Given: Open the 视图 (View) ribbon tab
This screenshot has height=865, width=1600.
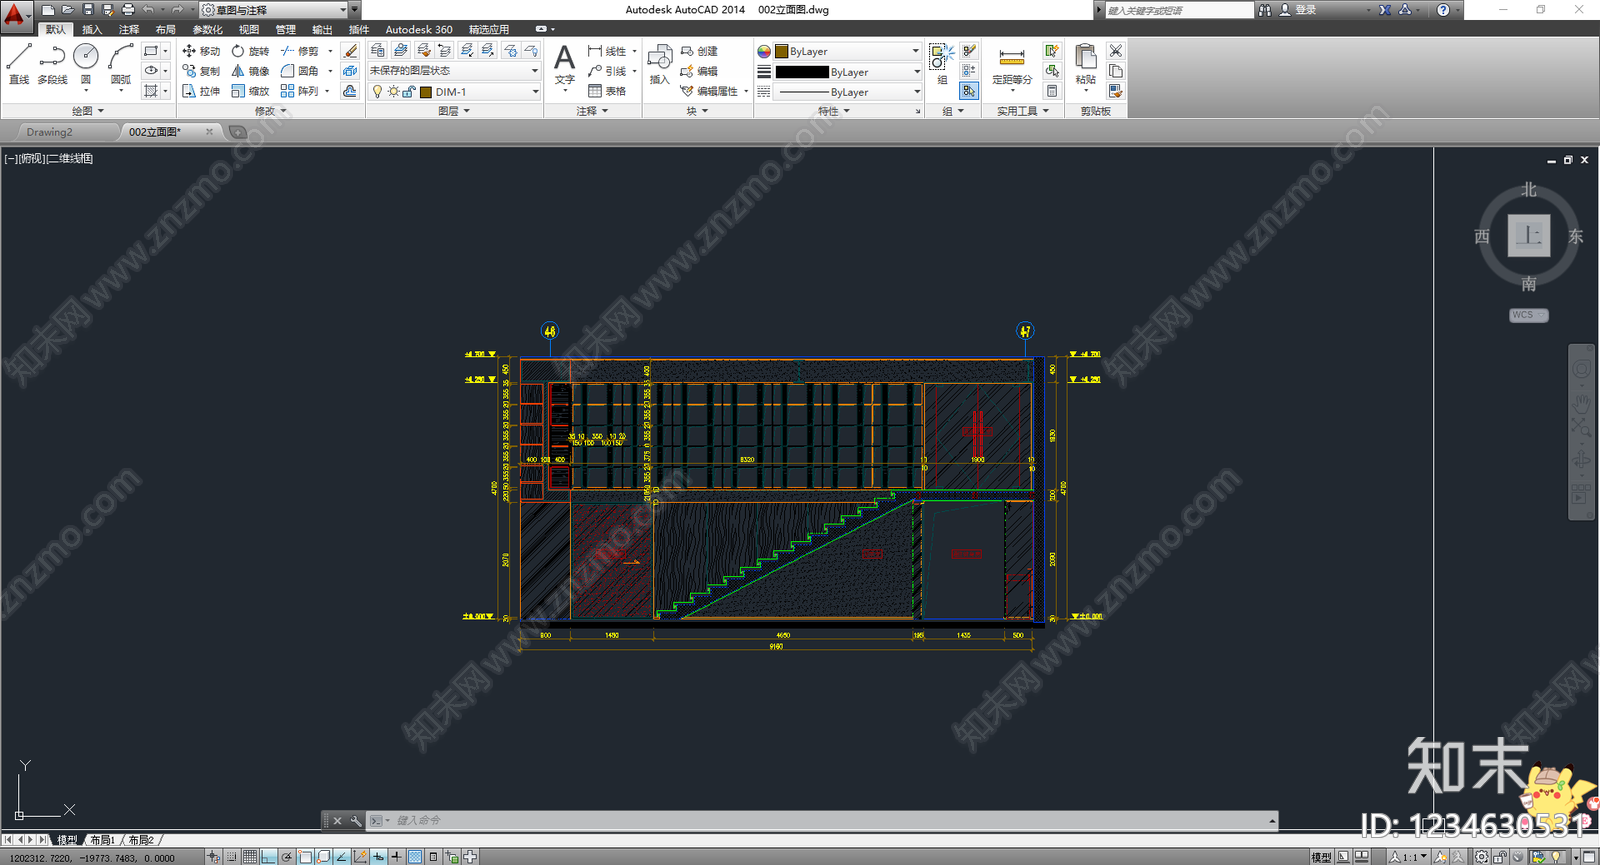Looking at the screenshot, I should [249, 29].
